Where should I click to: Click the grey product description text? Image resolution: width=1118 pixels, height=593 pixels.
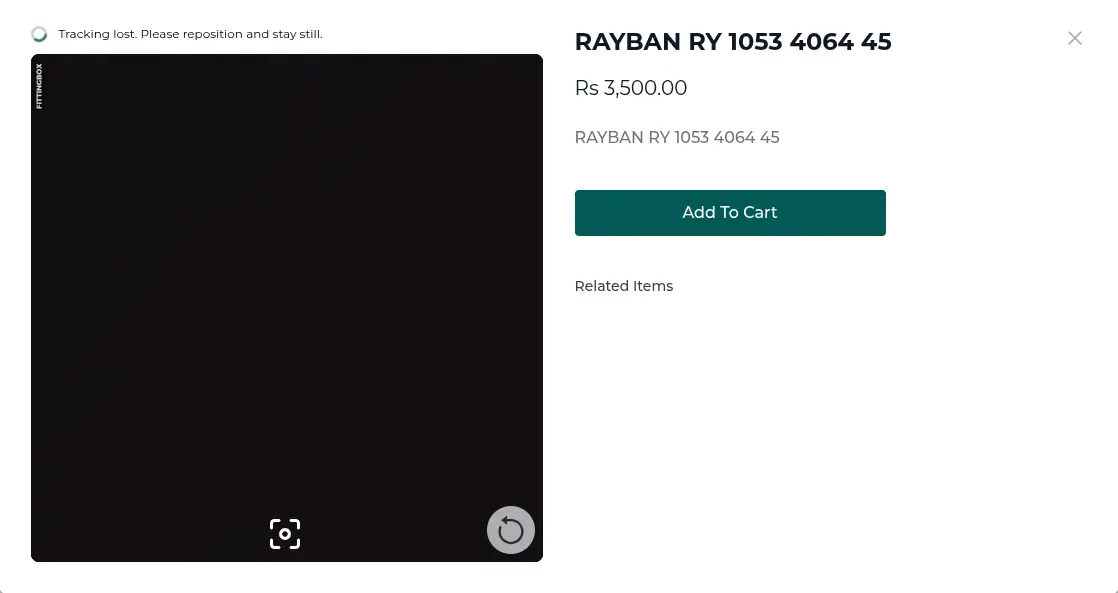pos(677,138)
